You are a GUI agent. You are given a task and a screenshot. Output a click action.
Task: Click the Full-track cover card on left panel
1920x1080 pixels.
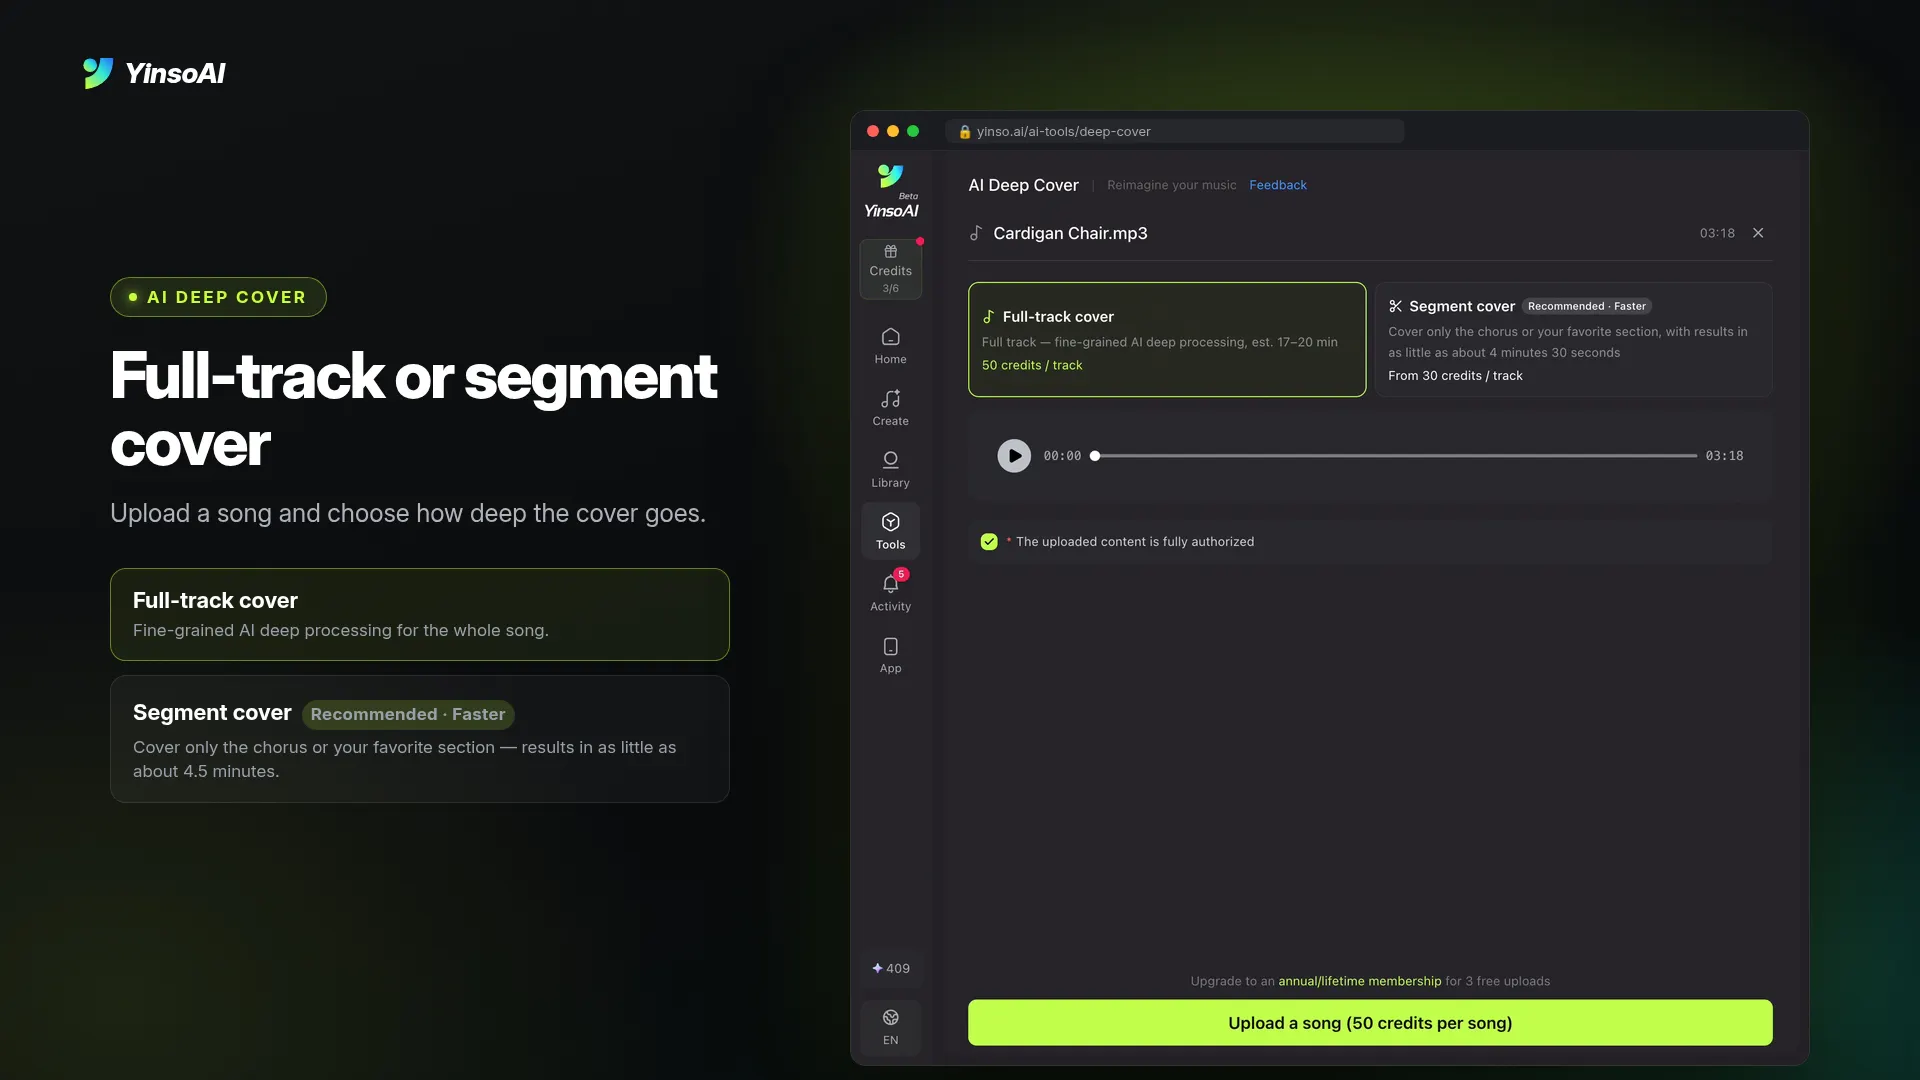point(420,614)
